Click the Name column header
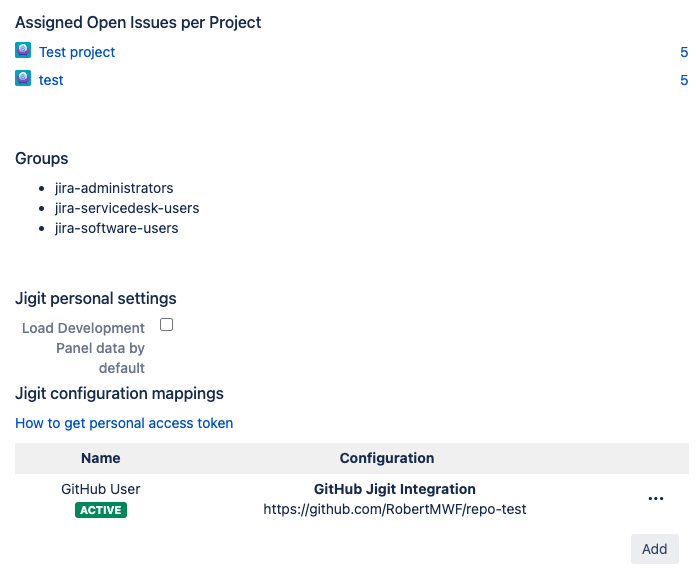This screenshot has height=576, width=696. point(101,458)
